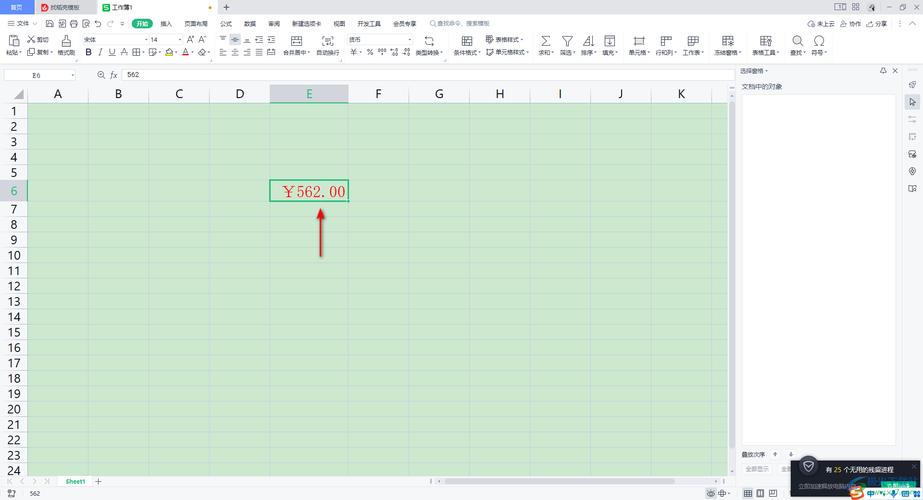
Task: Open the cell borders dropdown arrow
Action: pos(143,52)
